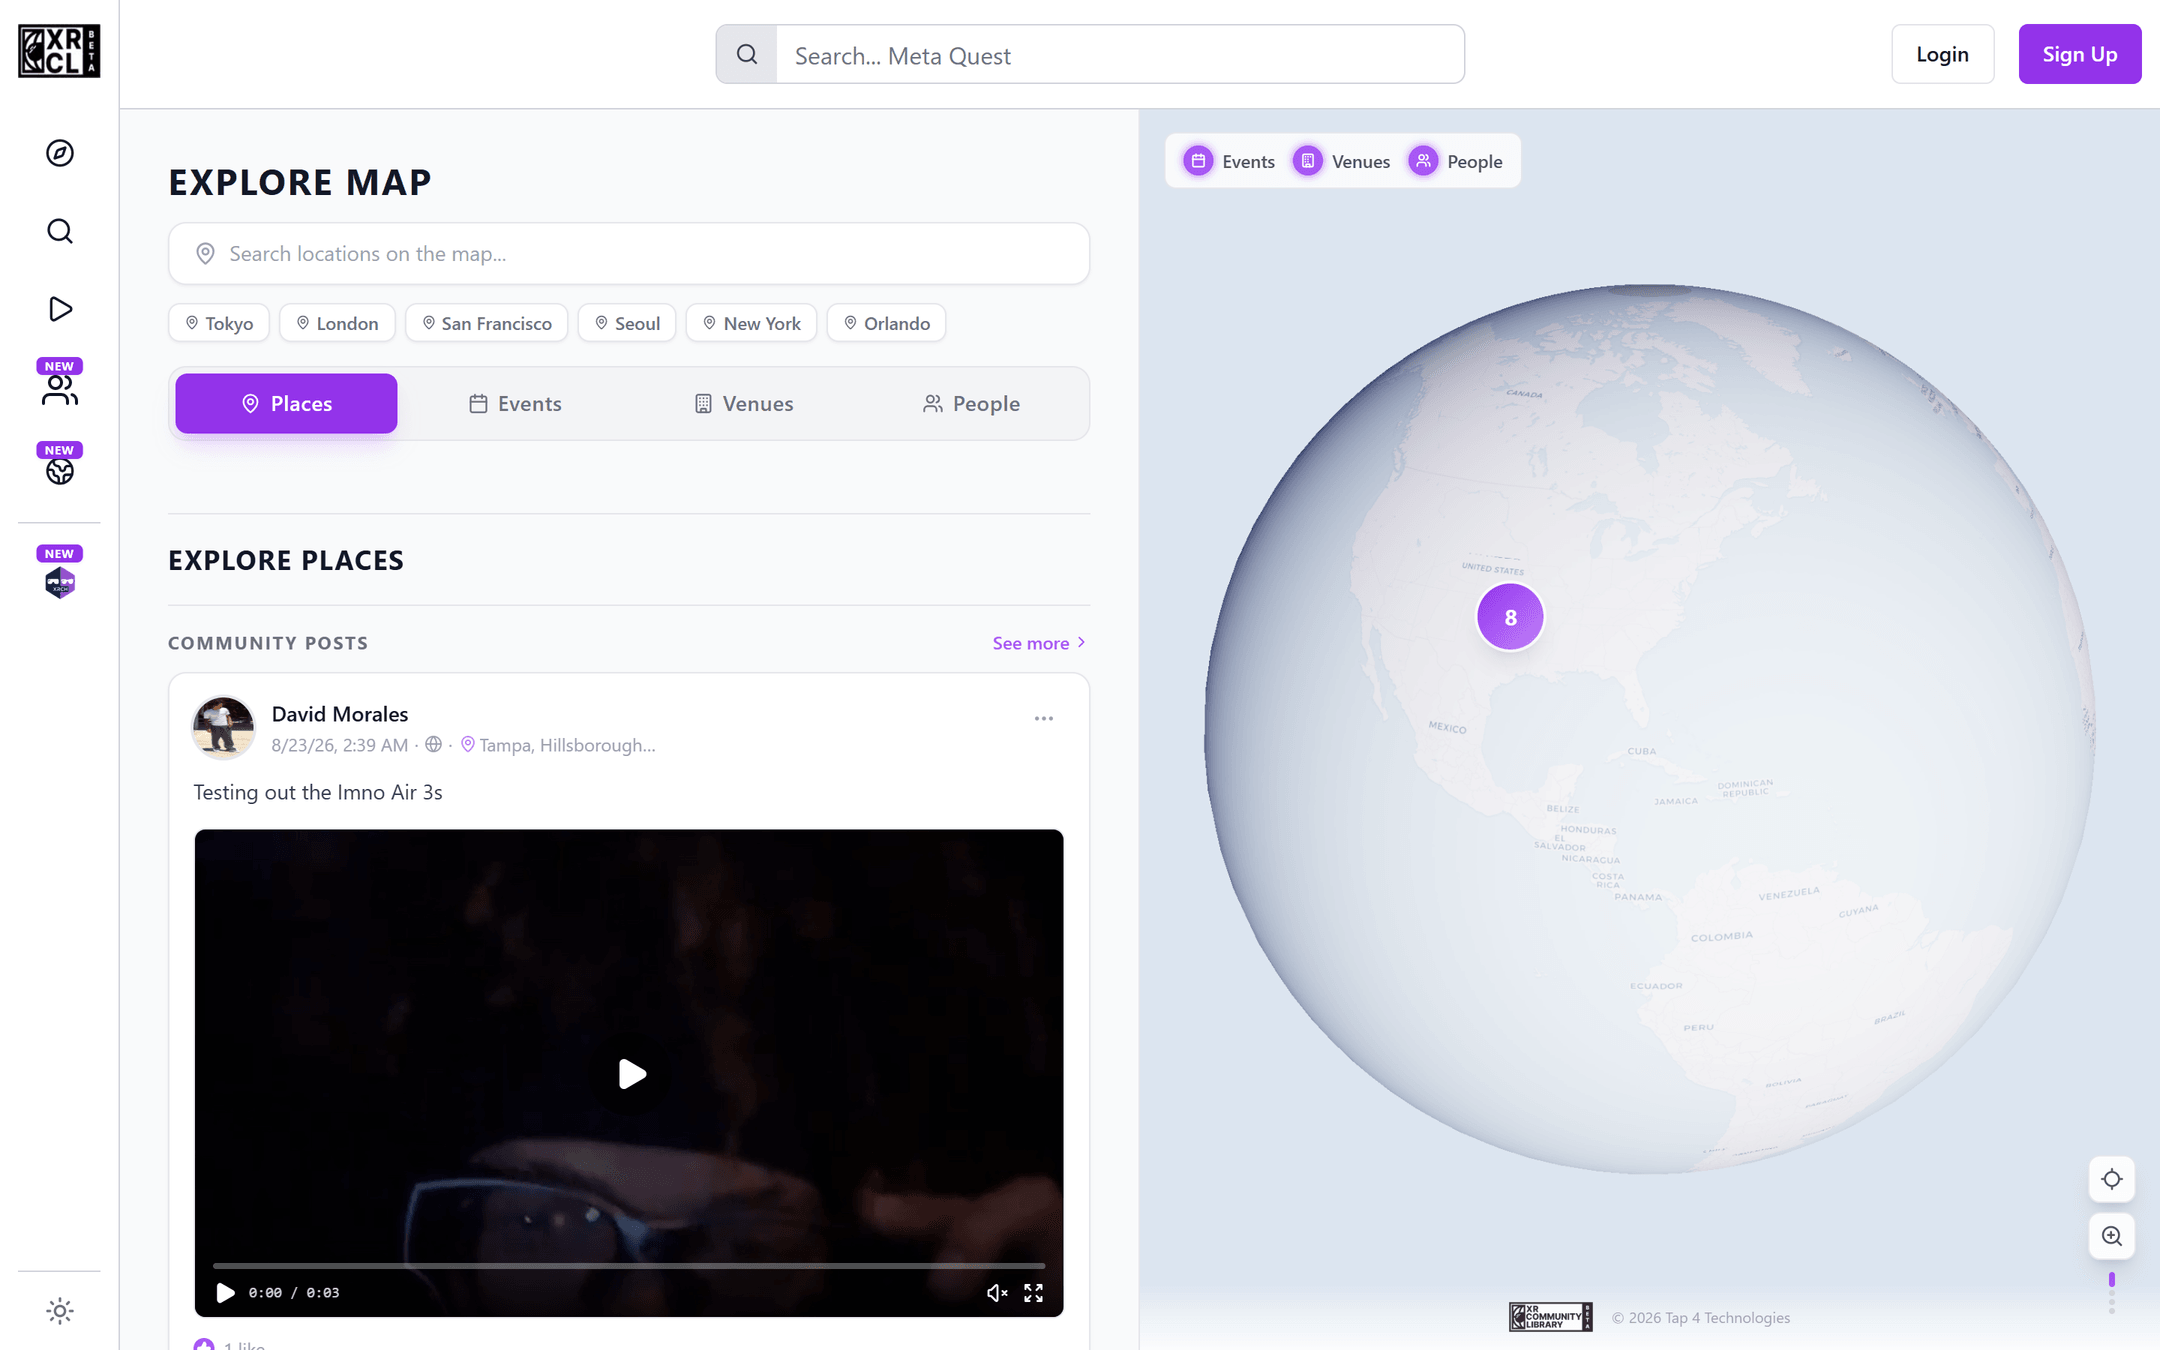
Task: Click the '8/23/26, 2:39 AM' post timestamp
Action: [340, 745]
